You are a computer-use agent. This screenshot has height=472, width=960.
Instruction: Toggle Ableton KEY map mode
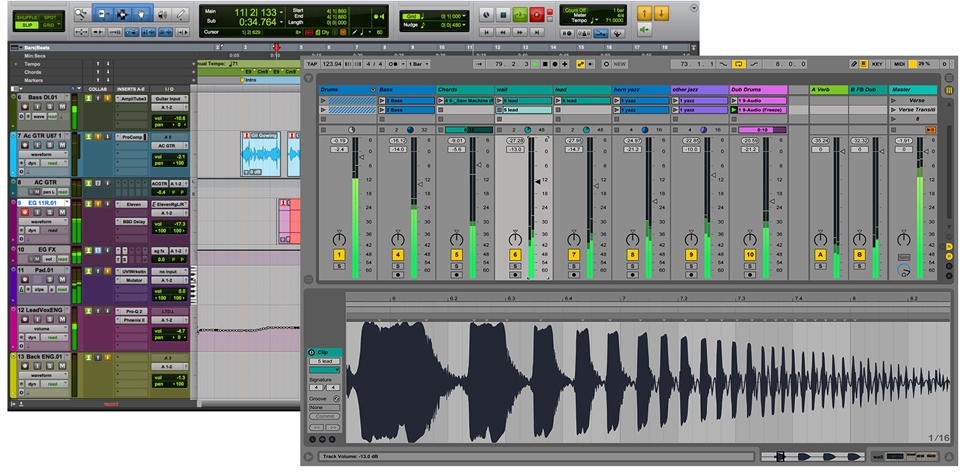(877, 64)
